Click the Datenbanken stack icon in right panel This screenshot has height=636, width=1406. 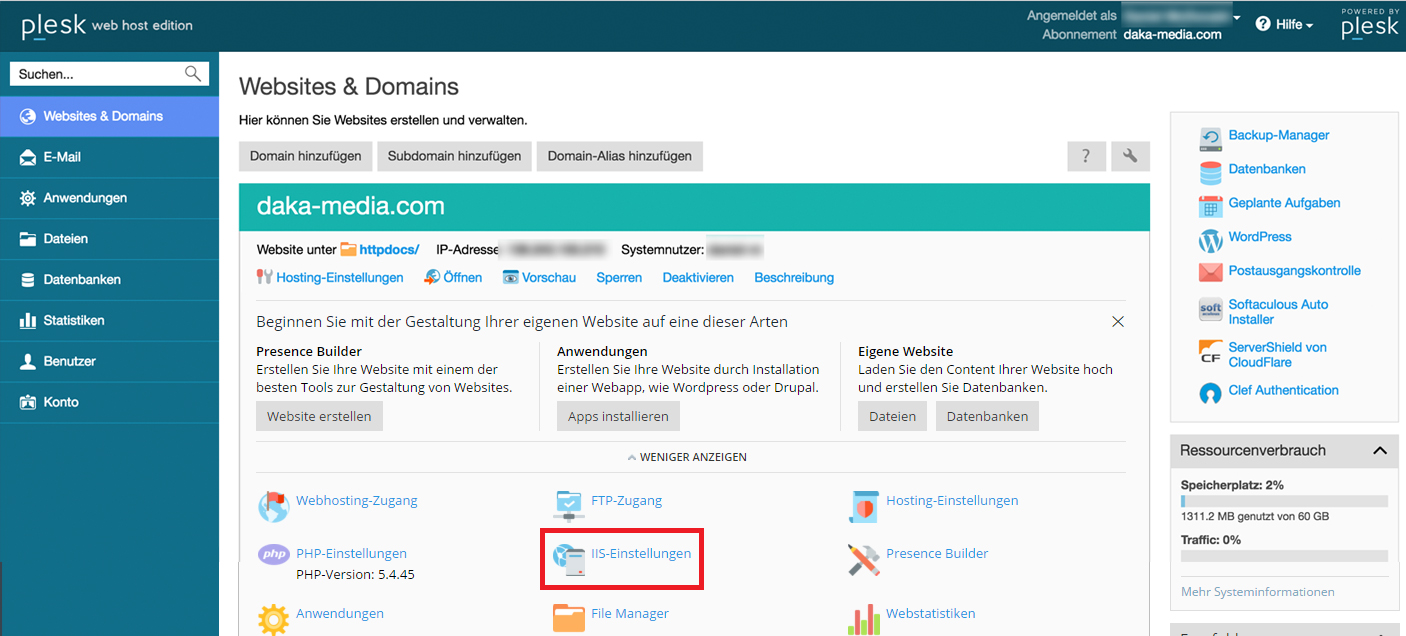1211,172
